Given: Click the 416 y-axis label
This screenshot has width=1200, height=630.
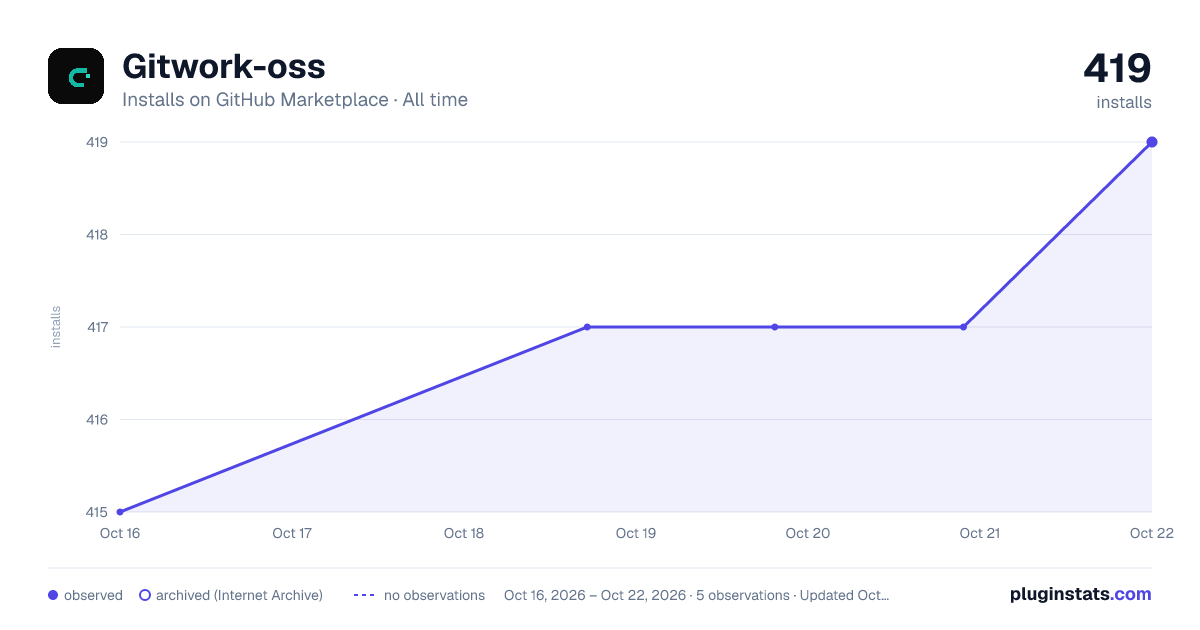Looking at the screenshot, I should tap(97, 420).
